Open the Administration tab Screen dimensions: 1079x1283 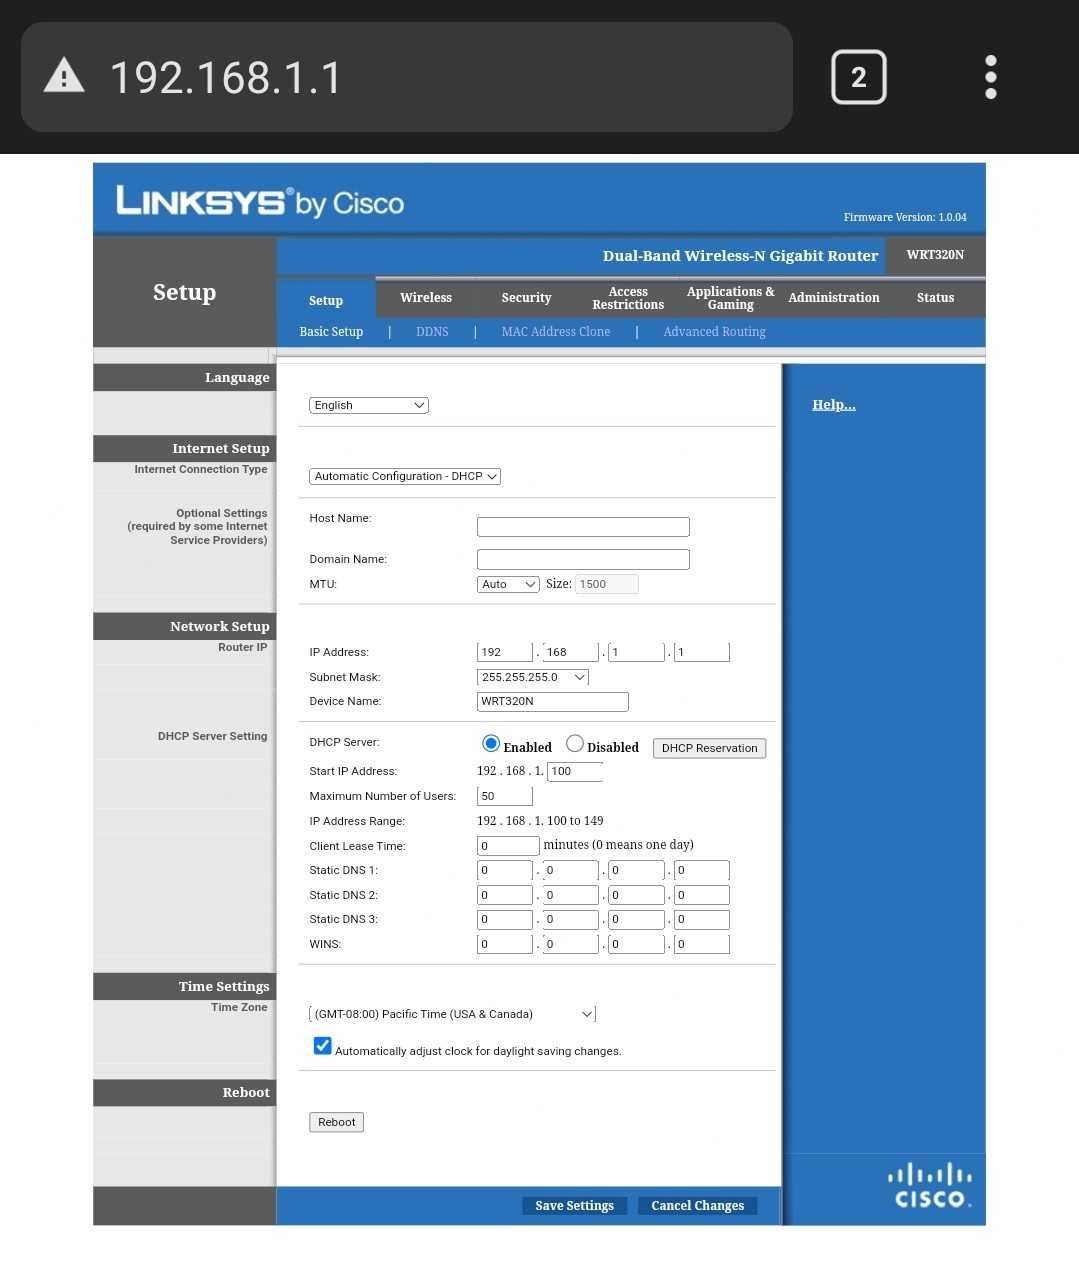tap(834, 298)
